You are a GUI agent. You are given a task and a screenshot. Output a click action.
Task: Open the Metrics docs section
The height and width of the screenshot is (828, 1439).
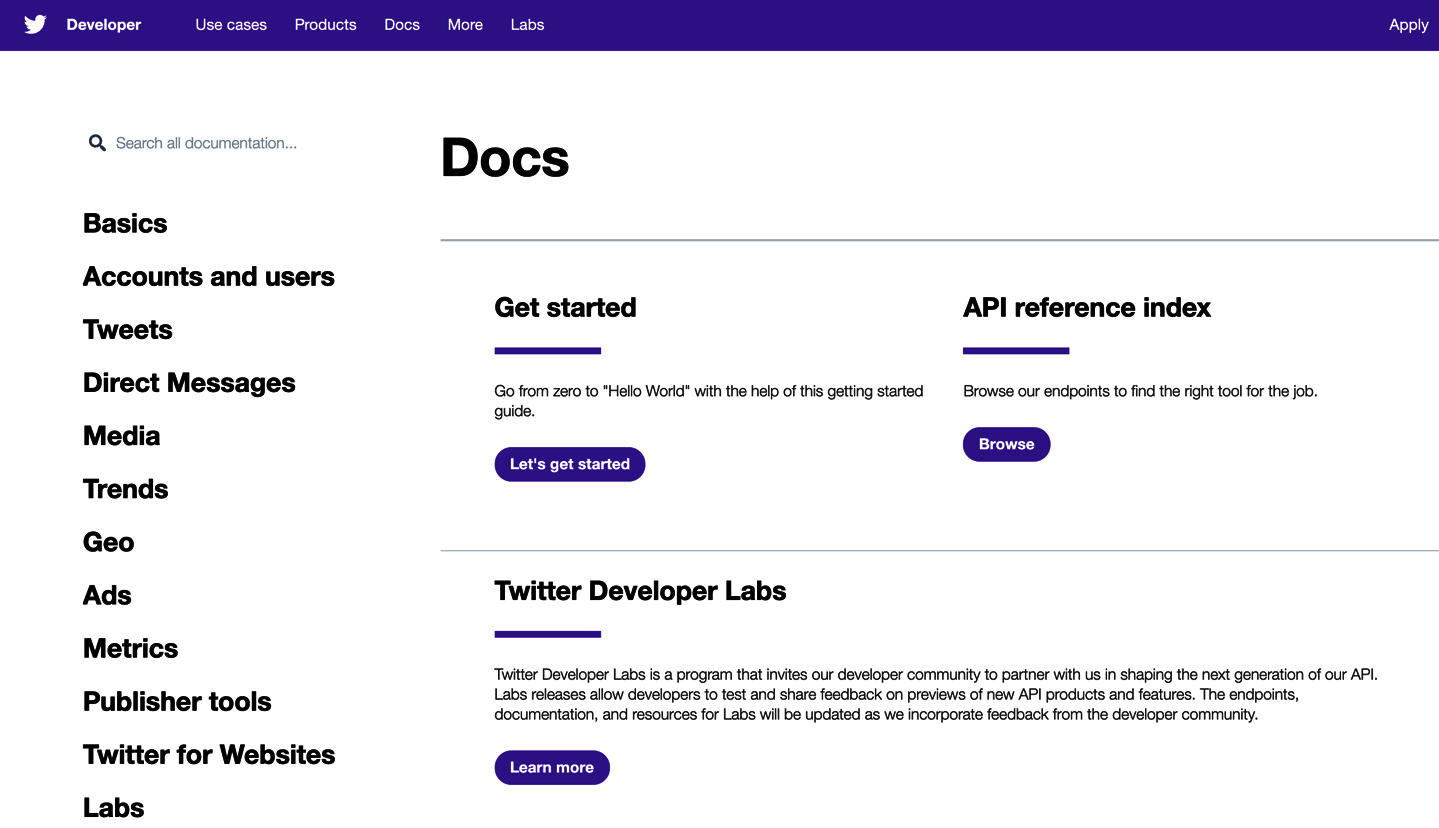click(x=130, y=648)
